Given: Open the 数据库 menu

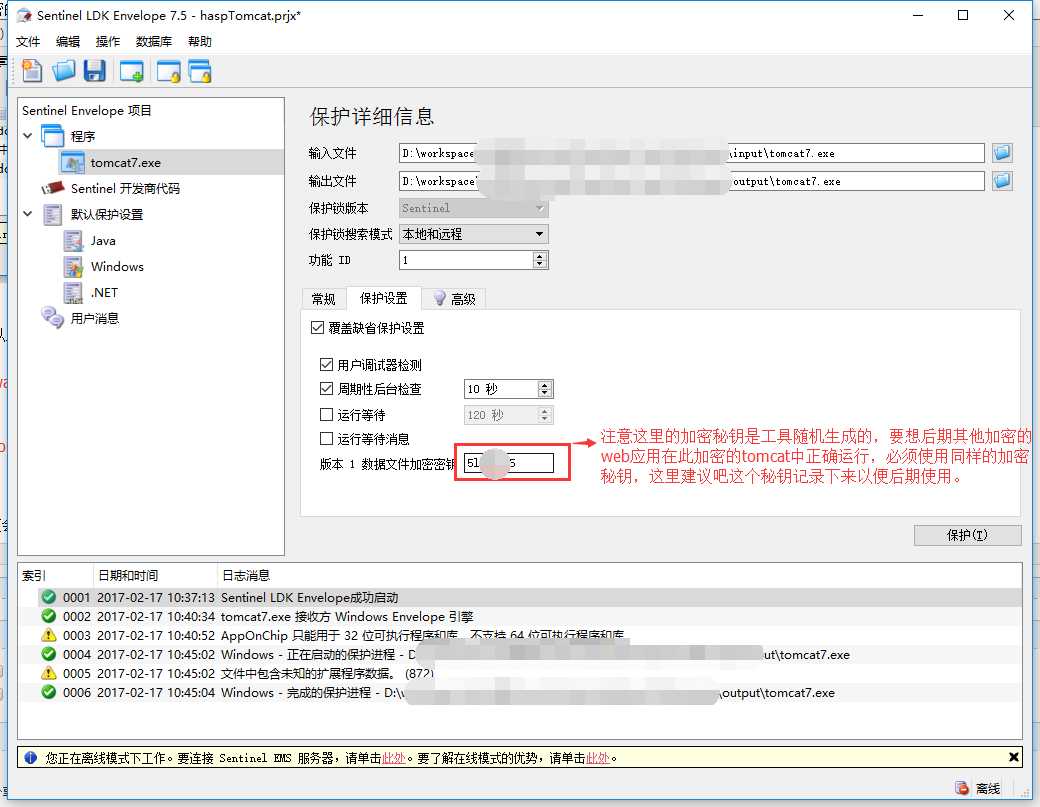Looking at the screenshot, I should click(x=153, y=42).
